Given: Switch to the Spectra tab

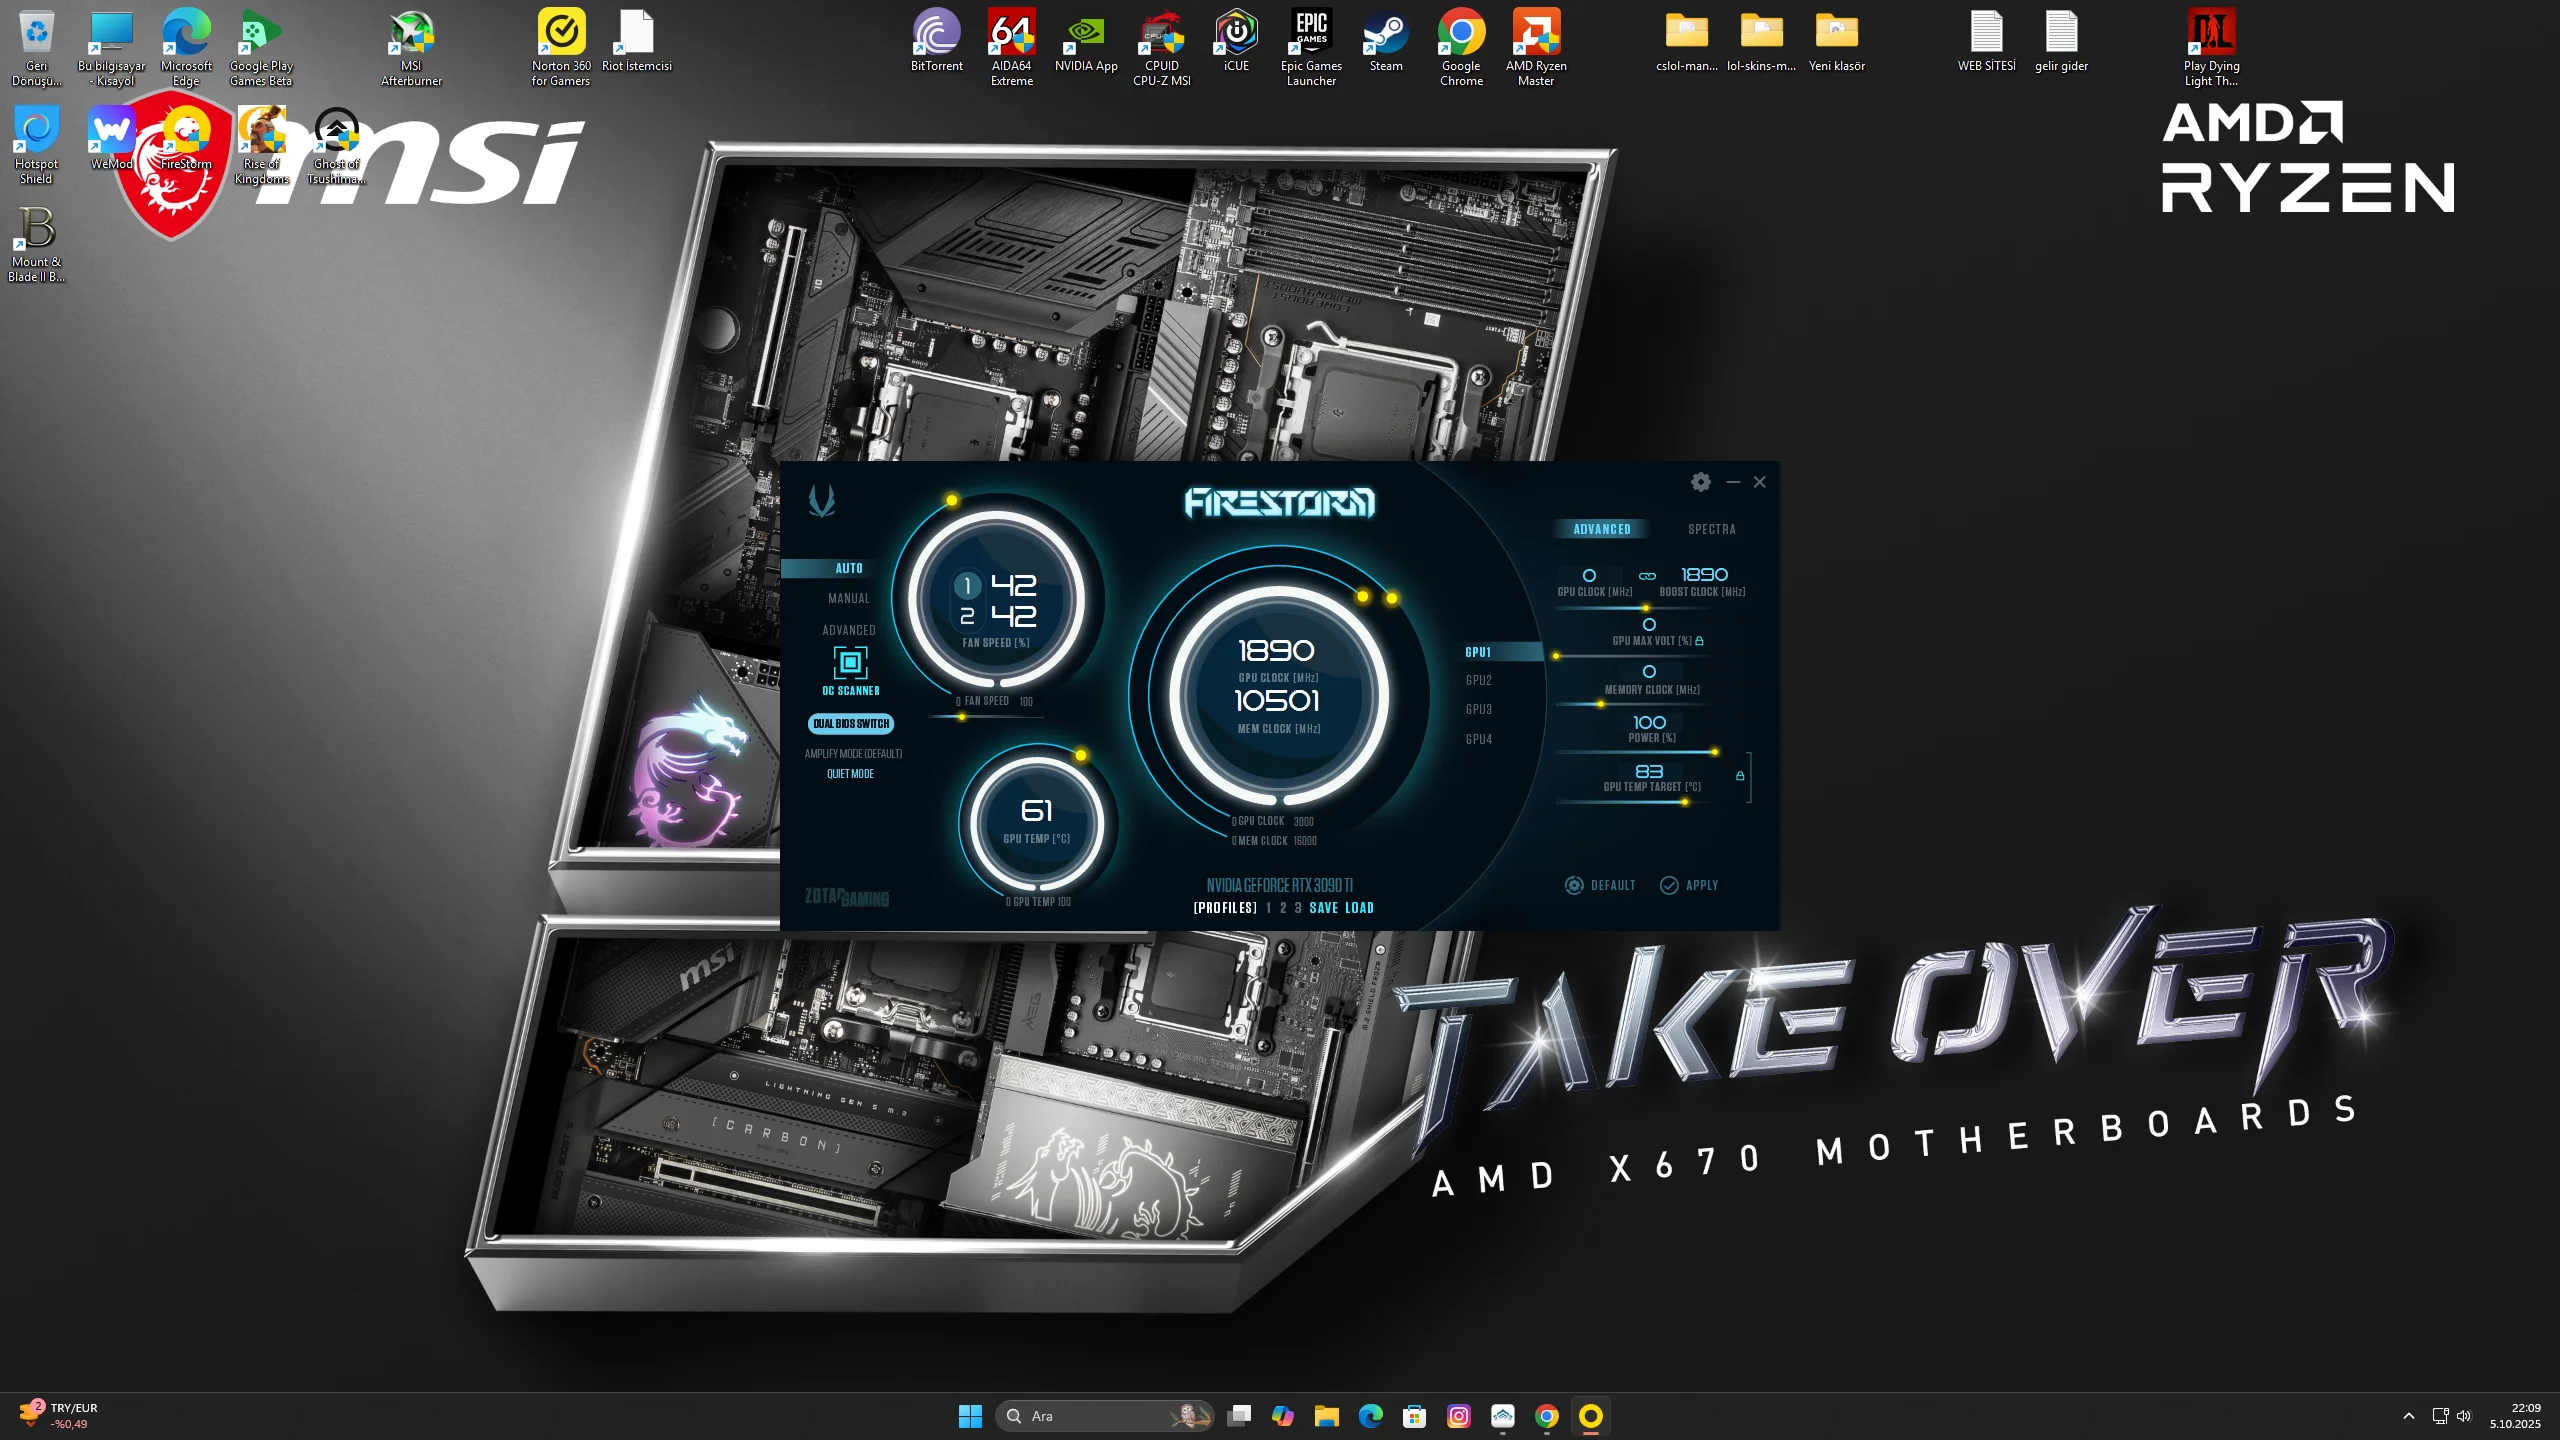Looking at the screenshot, I should (x=1711, y=529).
